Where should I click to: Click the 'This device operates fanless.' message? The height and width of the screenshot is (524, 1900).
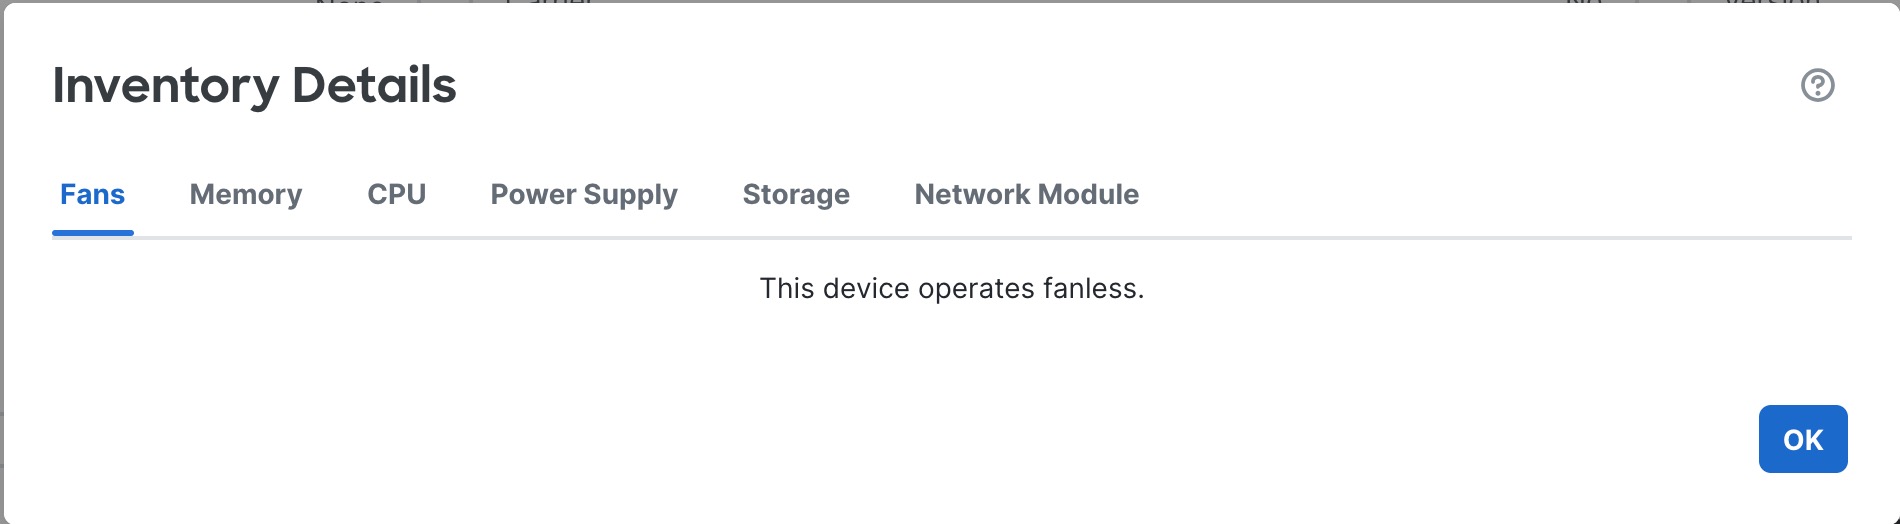click(951, 289)
